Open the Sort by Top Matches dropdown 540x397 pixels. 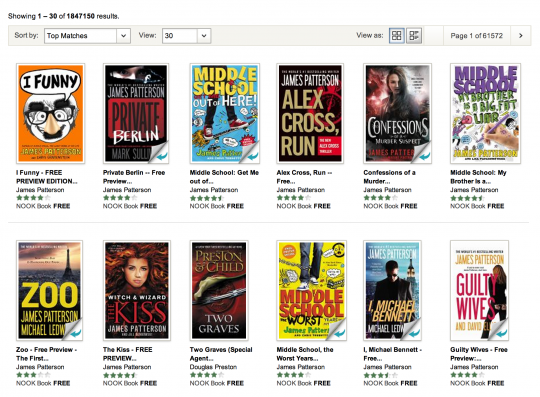click(x=87, y=35)
